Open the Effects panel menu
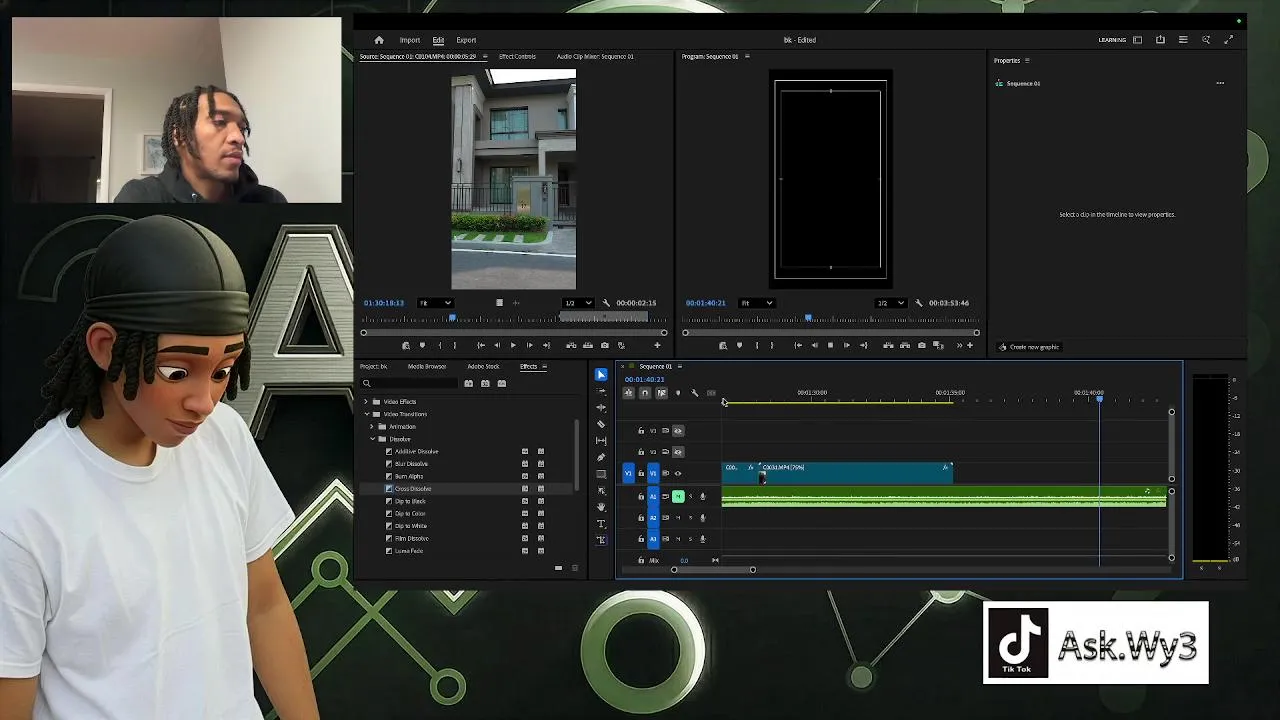 pos(544,367)
